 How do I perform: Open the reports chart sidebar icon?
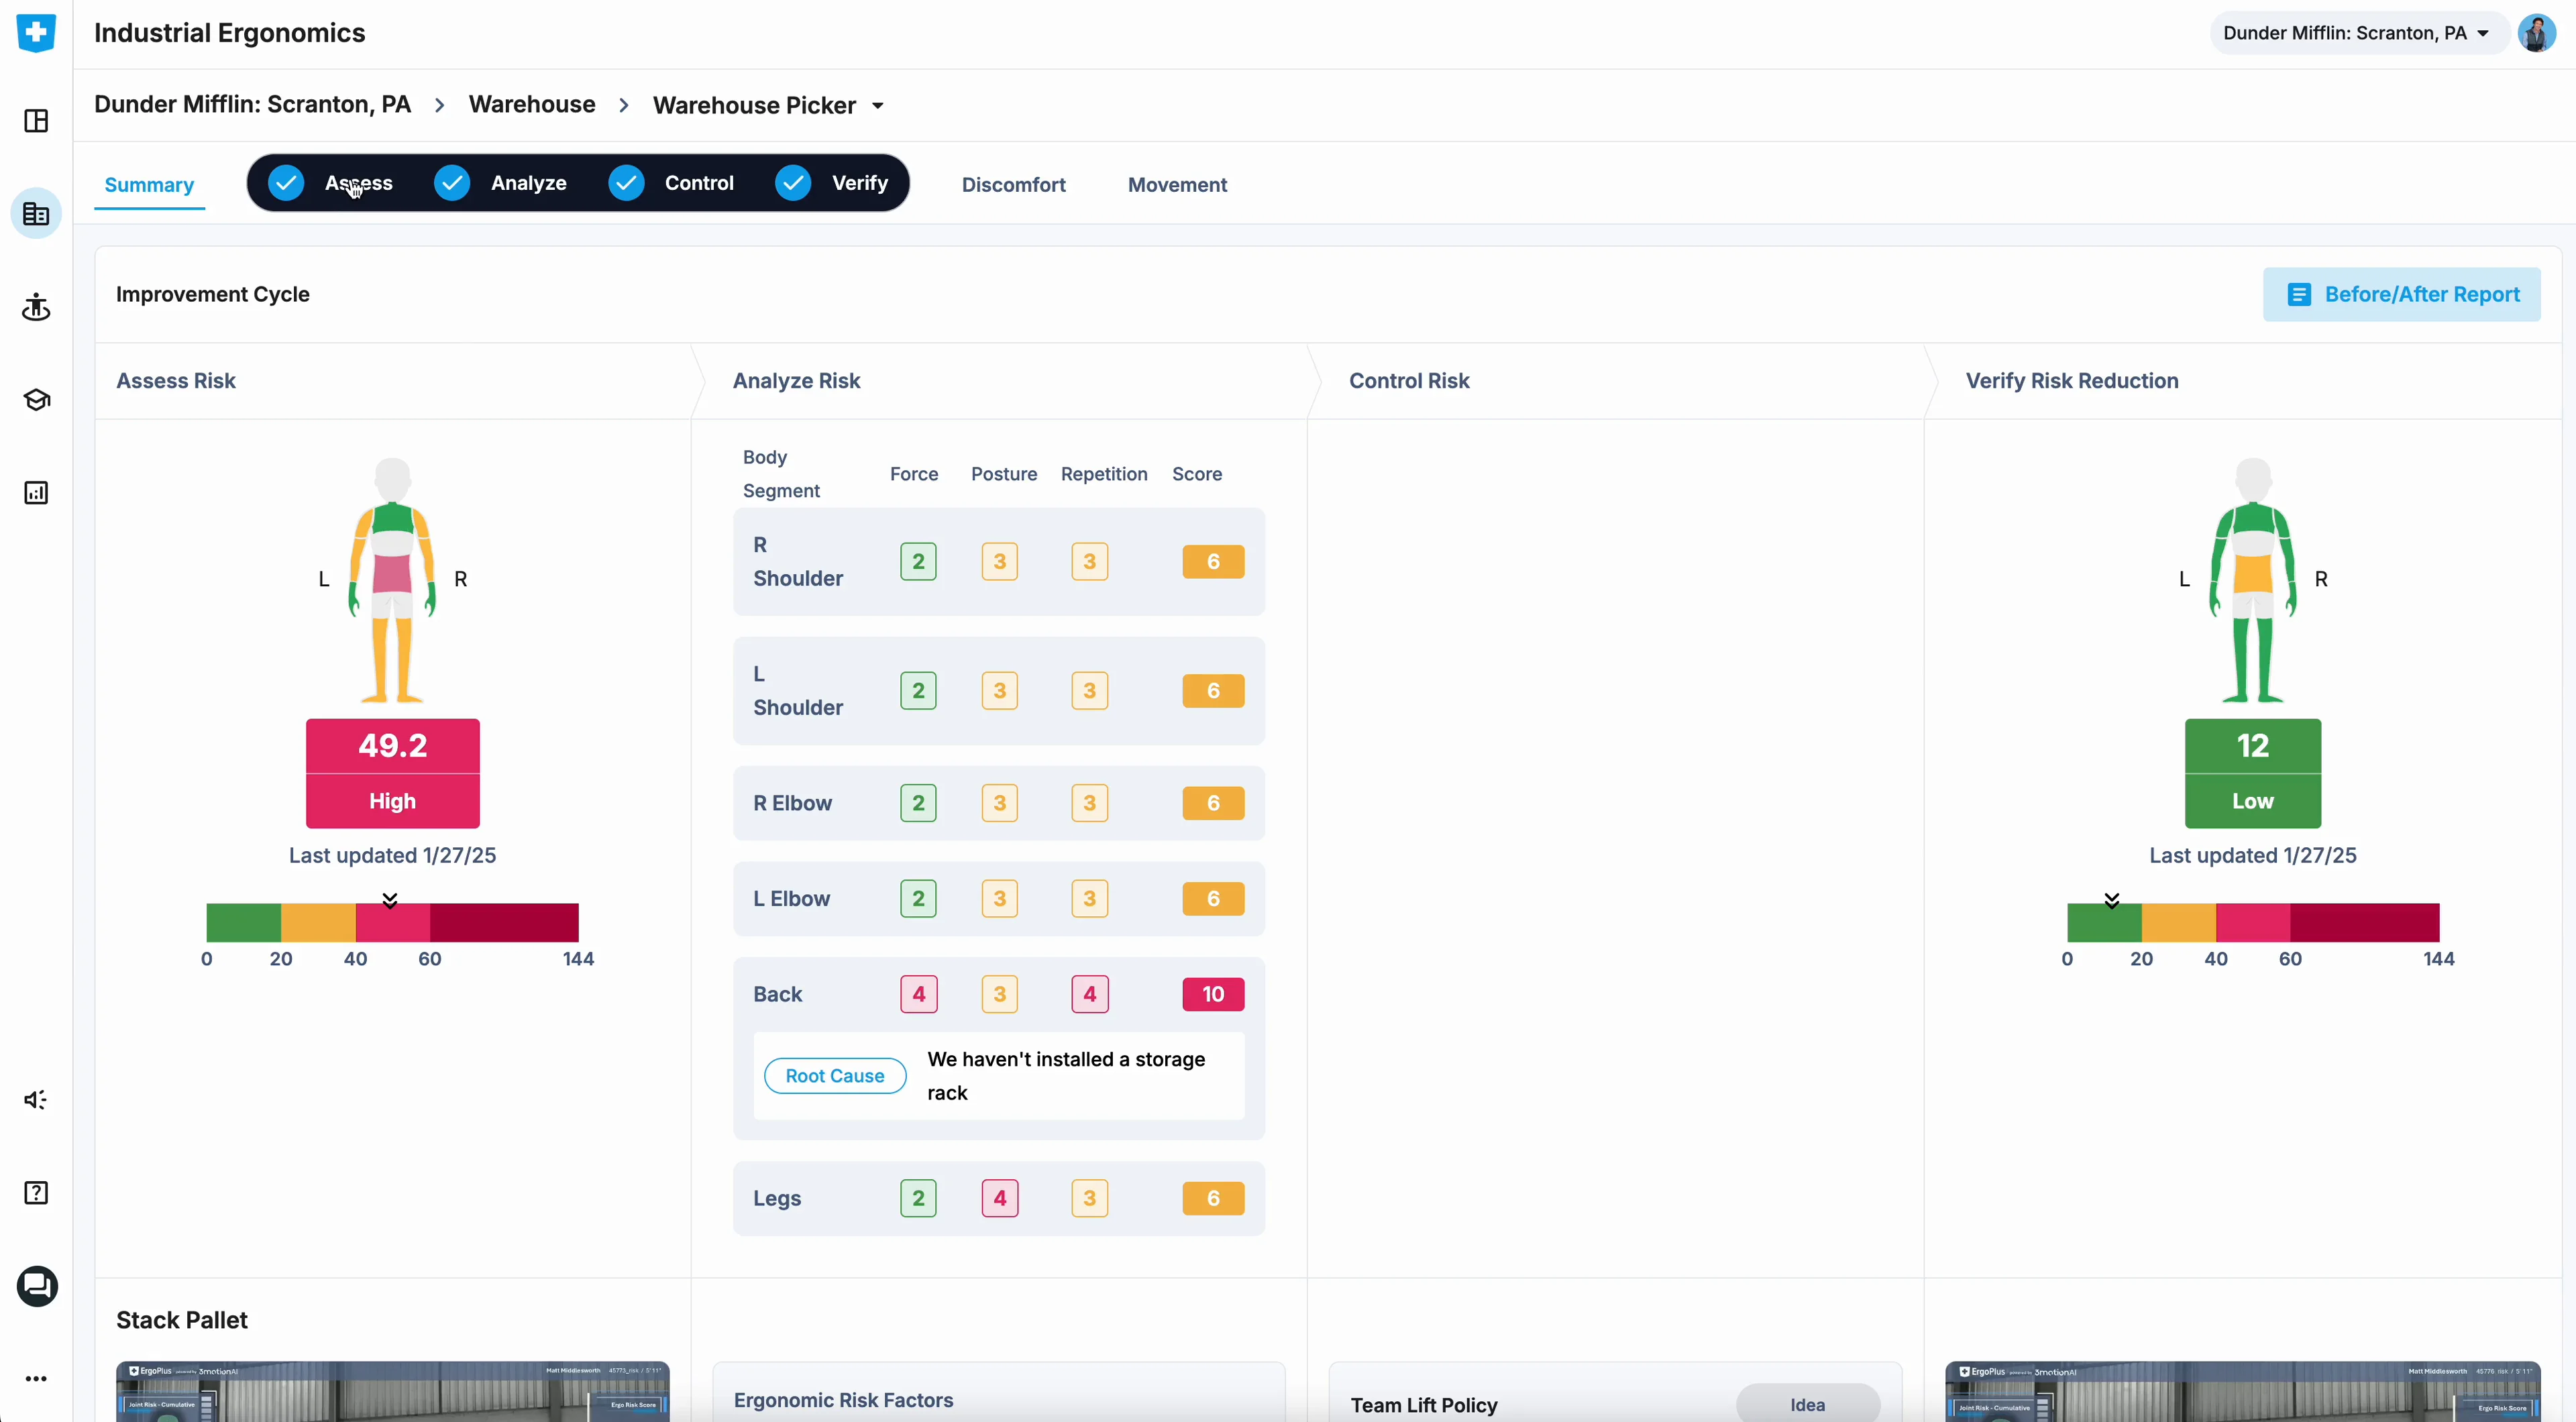36,493
